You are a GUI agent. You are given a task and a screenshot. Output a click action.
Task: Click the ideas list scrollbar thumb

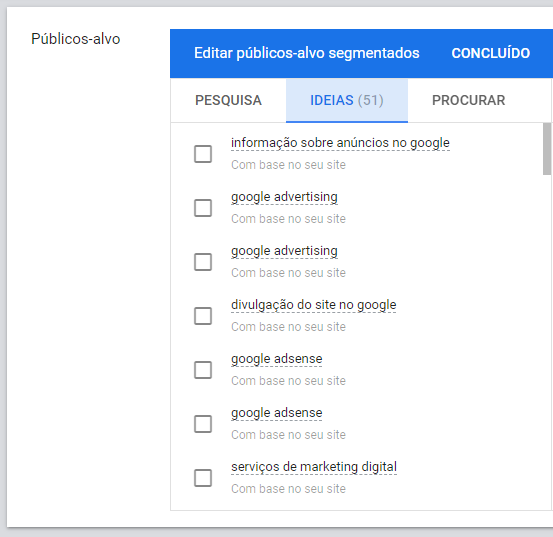click(547, 148)
